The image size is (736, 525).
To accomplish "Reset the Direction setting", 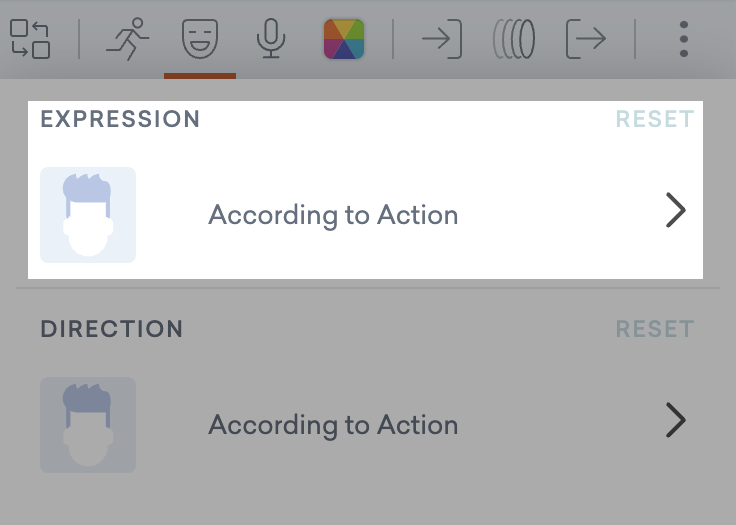I will (654, 329).
